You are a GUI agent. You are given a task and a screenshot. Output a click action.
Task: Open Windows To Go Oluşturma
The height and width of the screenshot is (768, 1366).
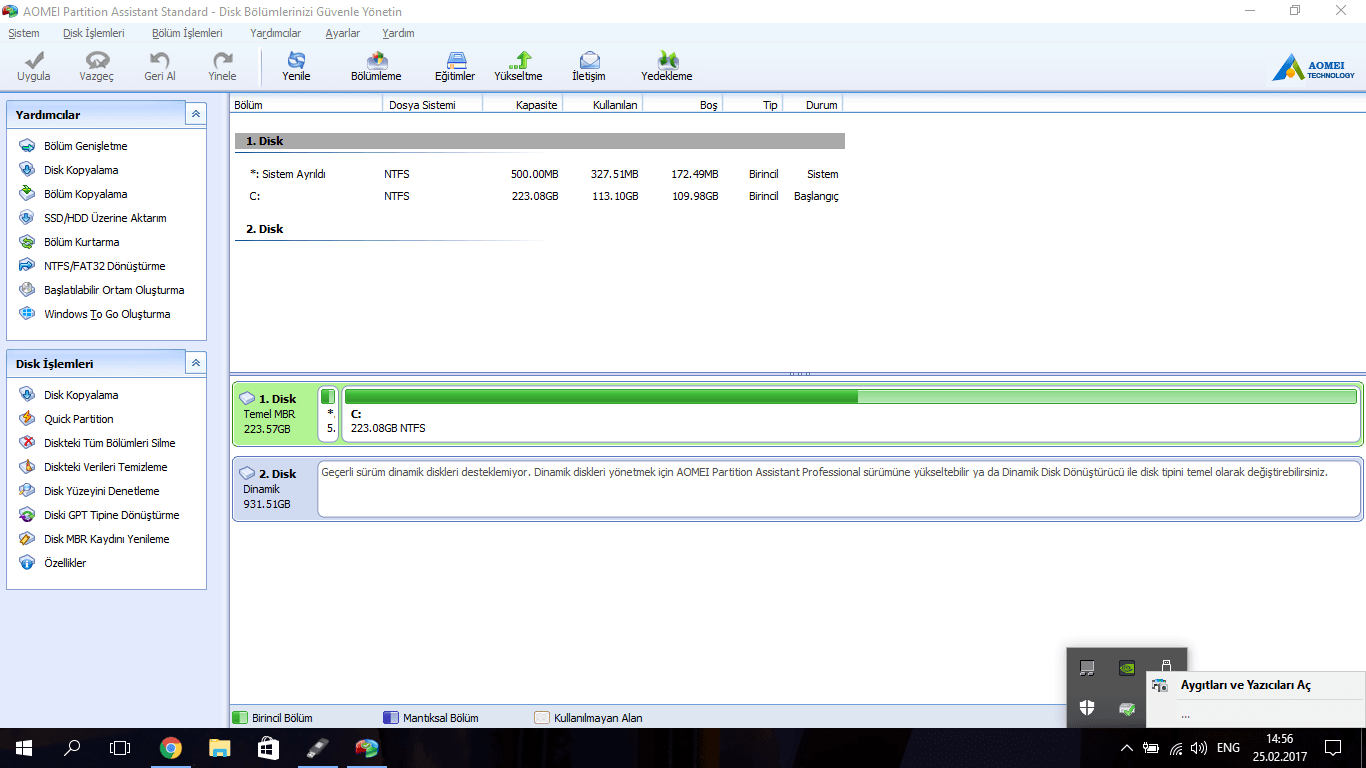click(x=107, y=314)
